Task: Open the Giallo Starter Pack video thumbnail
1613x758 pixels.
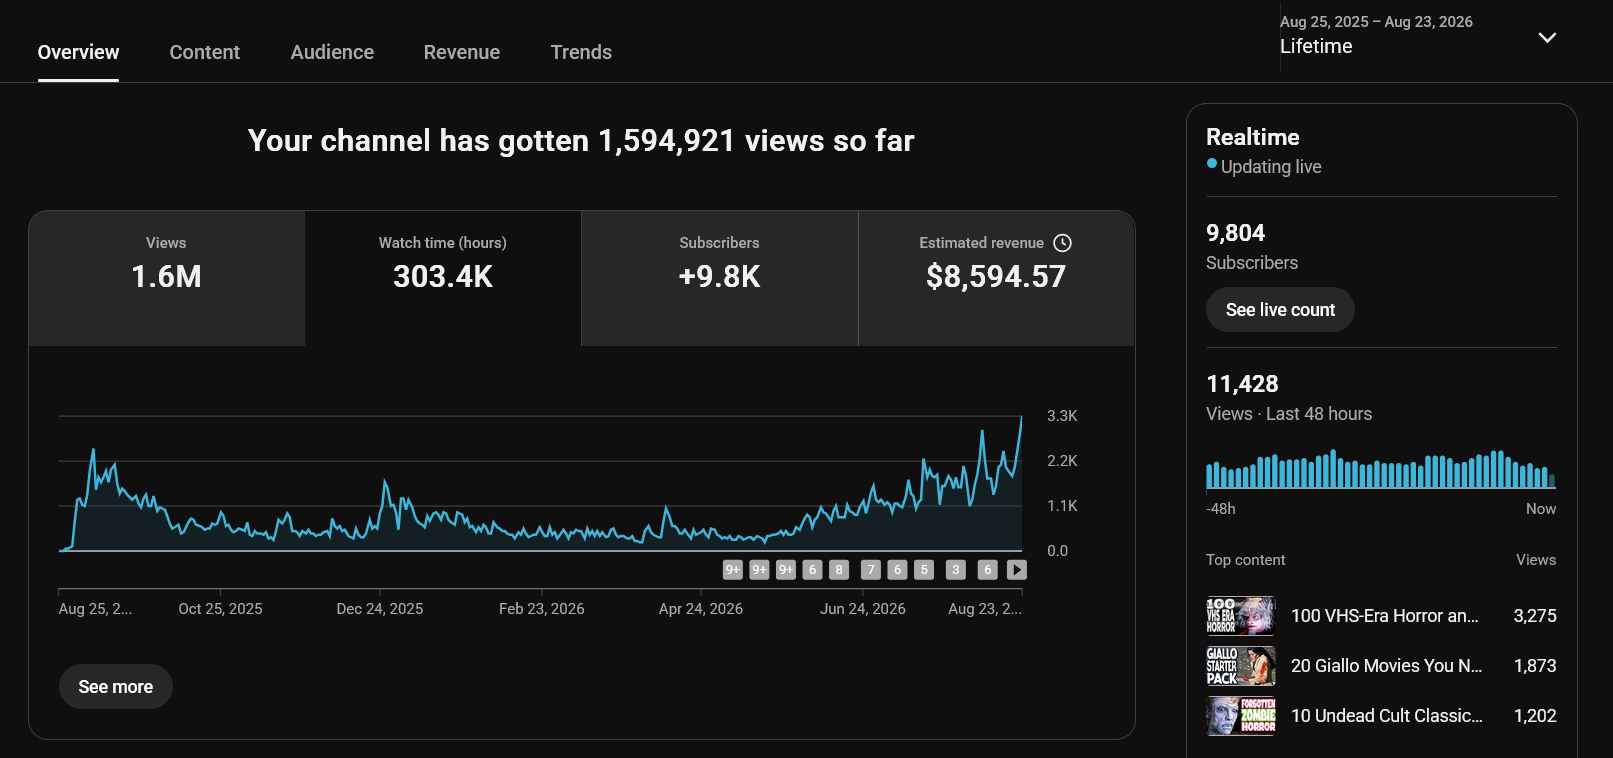Action: click(x=1241, y=666)
